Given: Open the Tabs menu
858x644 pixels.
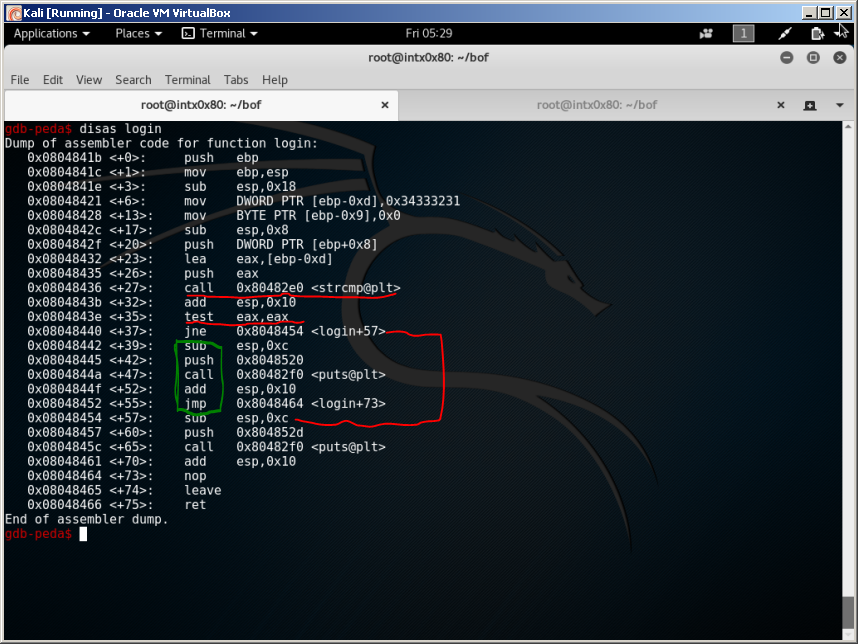Looking at the screenshot, I should tap(236, 80).
